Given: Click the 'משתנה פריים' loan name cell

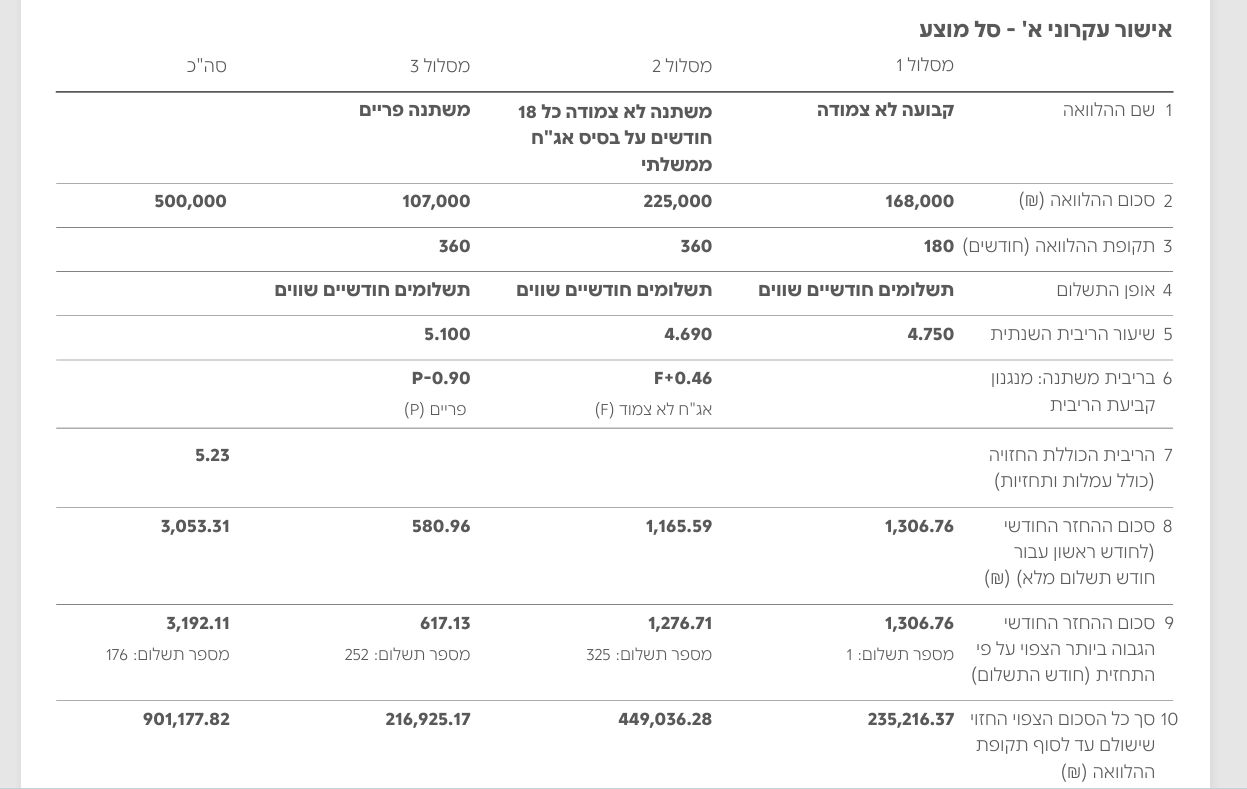Looking at the screenshot, I should pyautogui.click(x=414, y=111).
